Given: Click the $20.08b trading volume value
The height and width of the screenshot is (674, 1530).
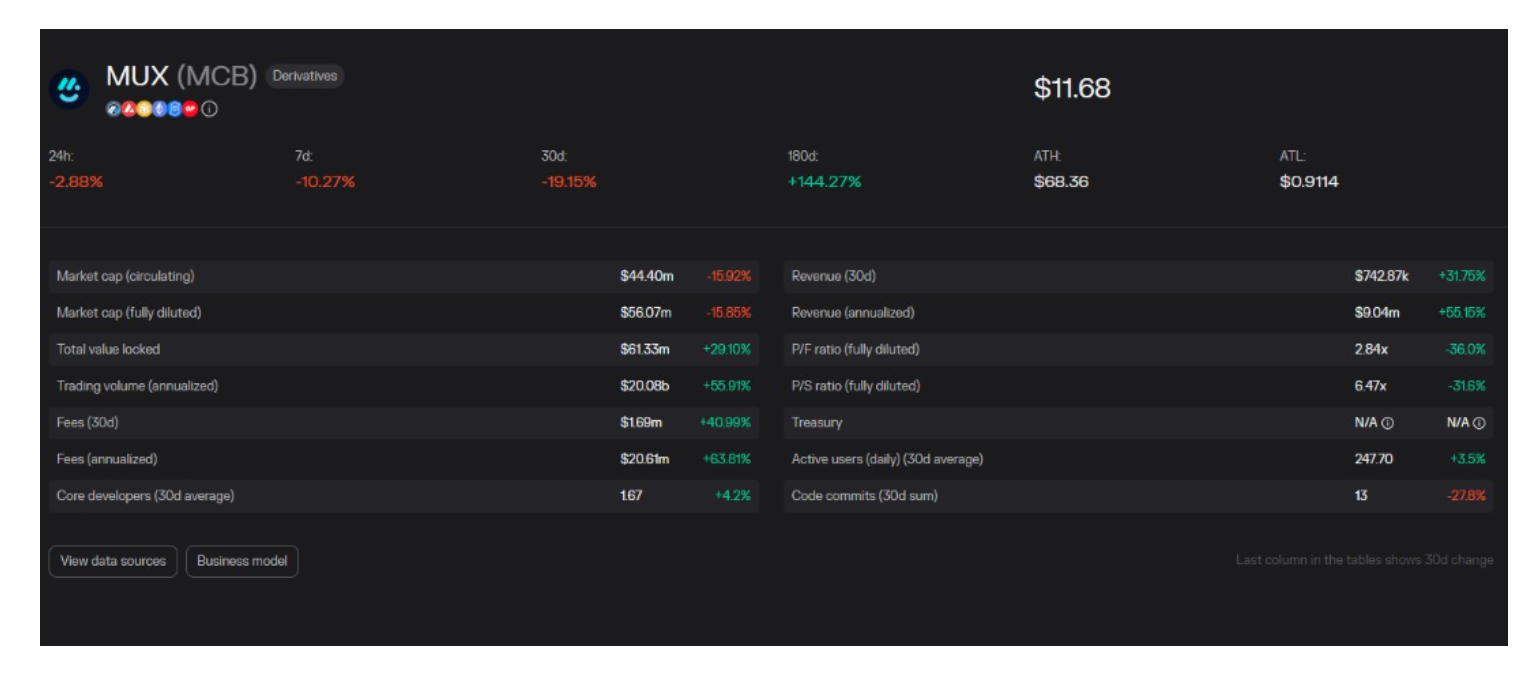Looking at the screenshot, I should click(x=646, y=386).
